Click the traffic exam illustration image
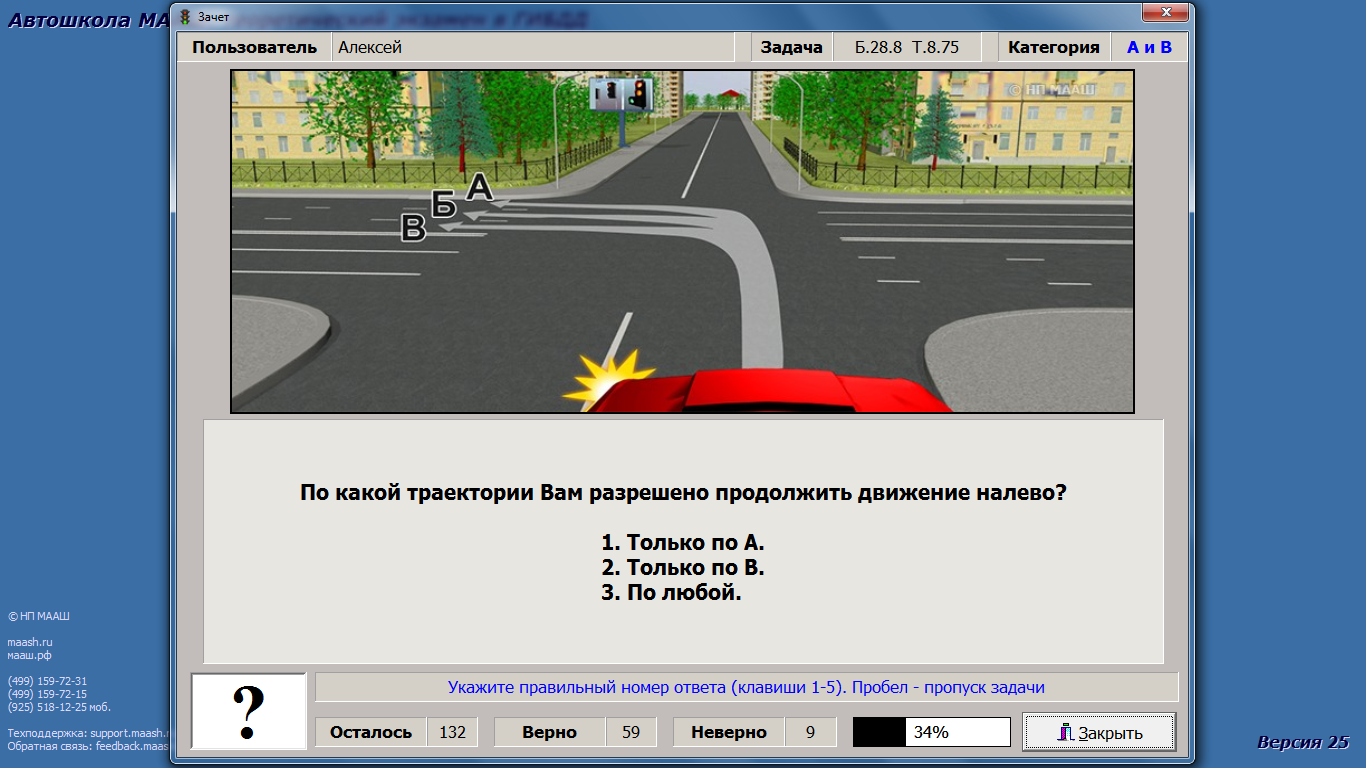The image size is (1366, 768). click(682, 241)
